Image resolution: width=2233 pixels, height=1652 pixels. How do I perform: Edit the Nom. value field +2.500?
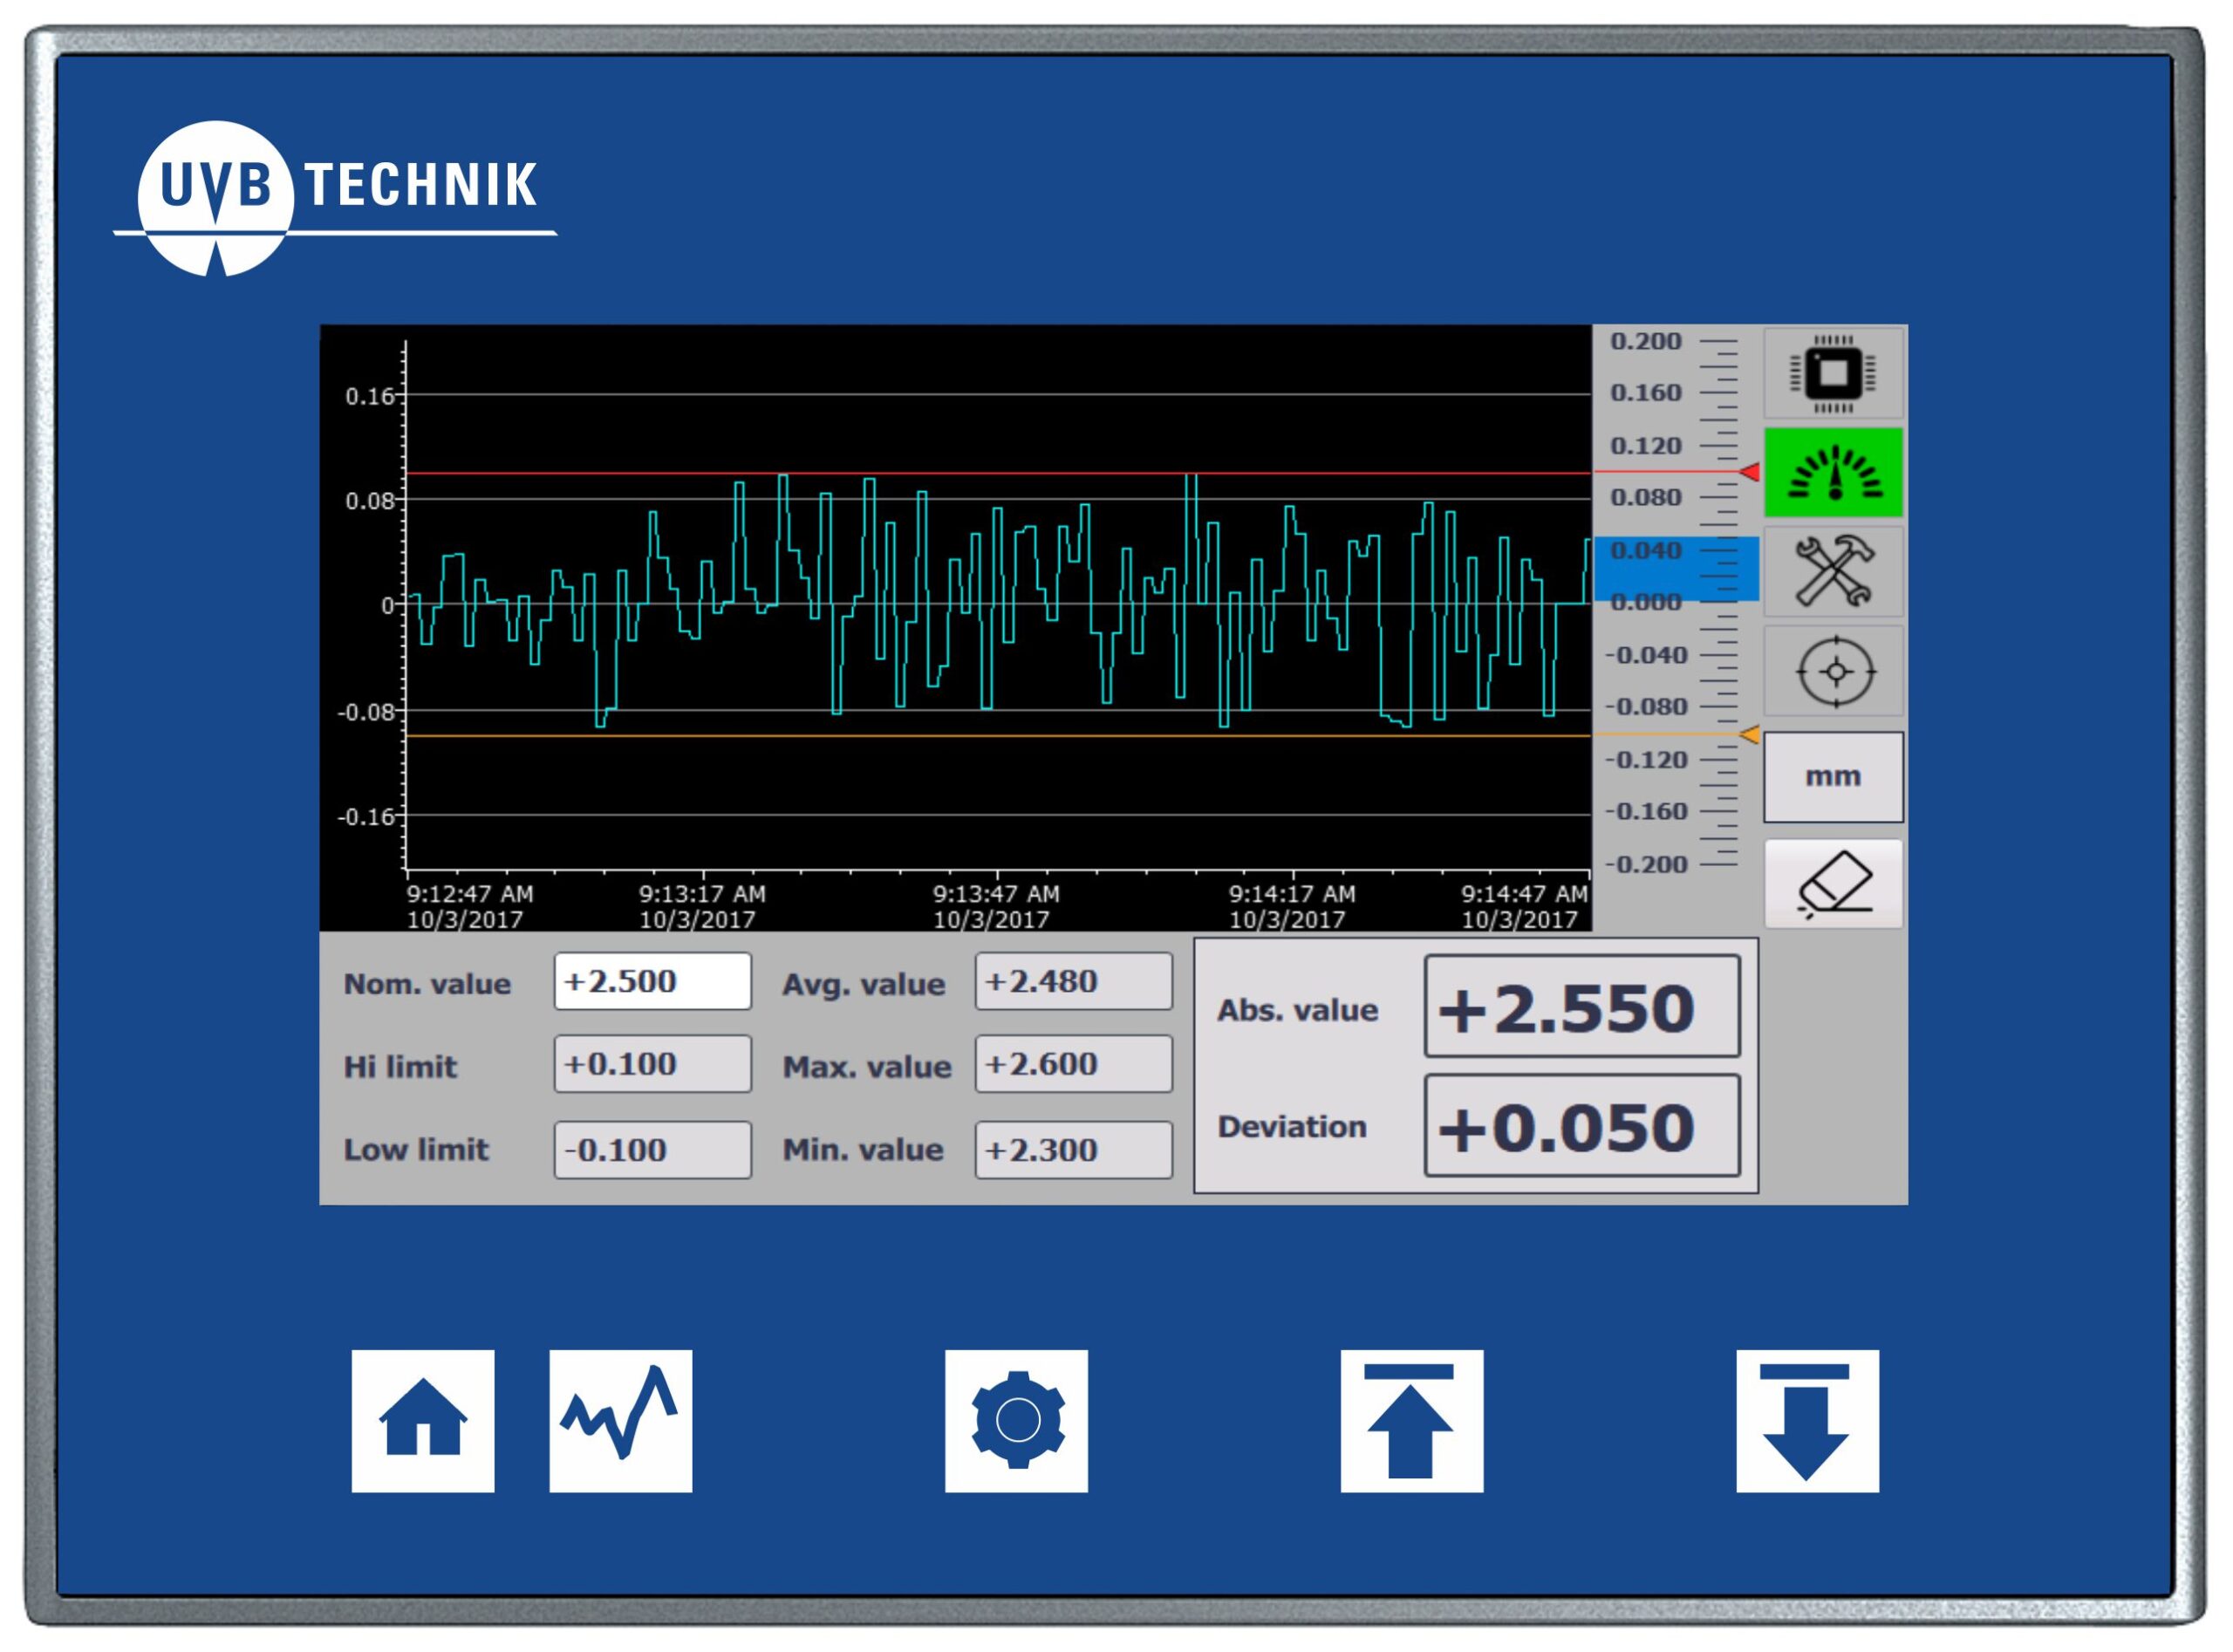coord(652,981)
